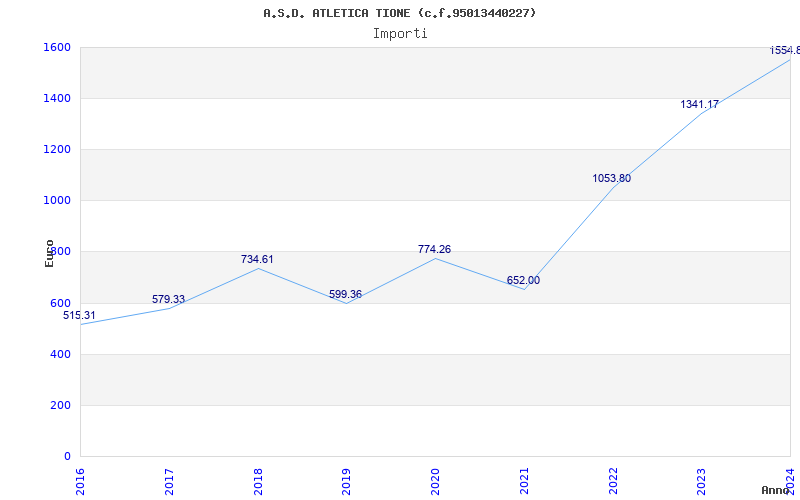Select the 599.36 data label
This screenshot has width=800, height=500.
(345, 294)
